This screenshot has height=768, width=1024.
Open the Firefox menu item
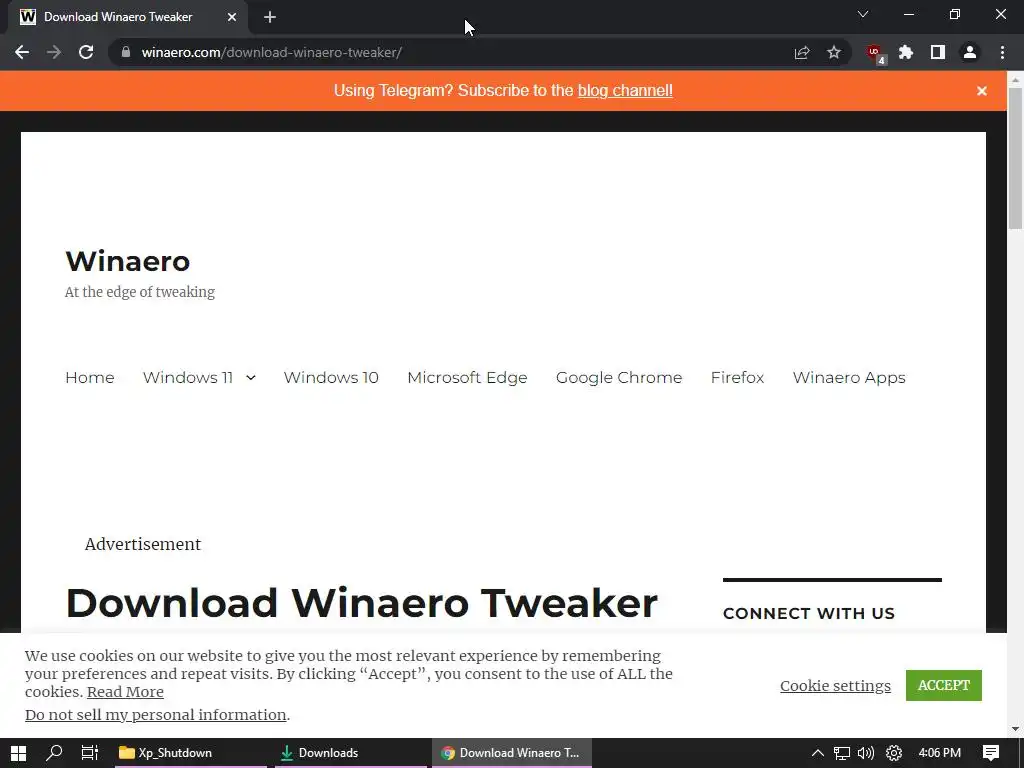point(737,377)
